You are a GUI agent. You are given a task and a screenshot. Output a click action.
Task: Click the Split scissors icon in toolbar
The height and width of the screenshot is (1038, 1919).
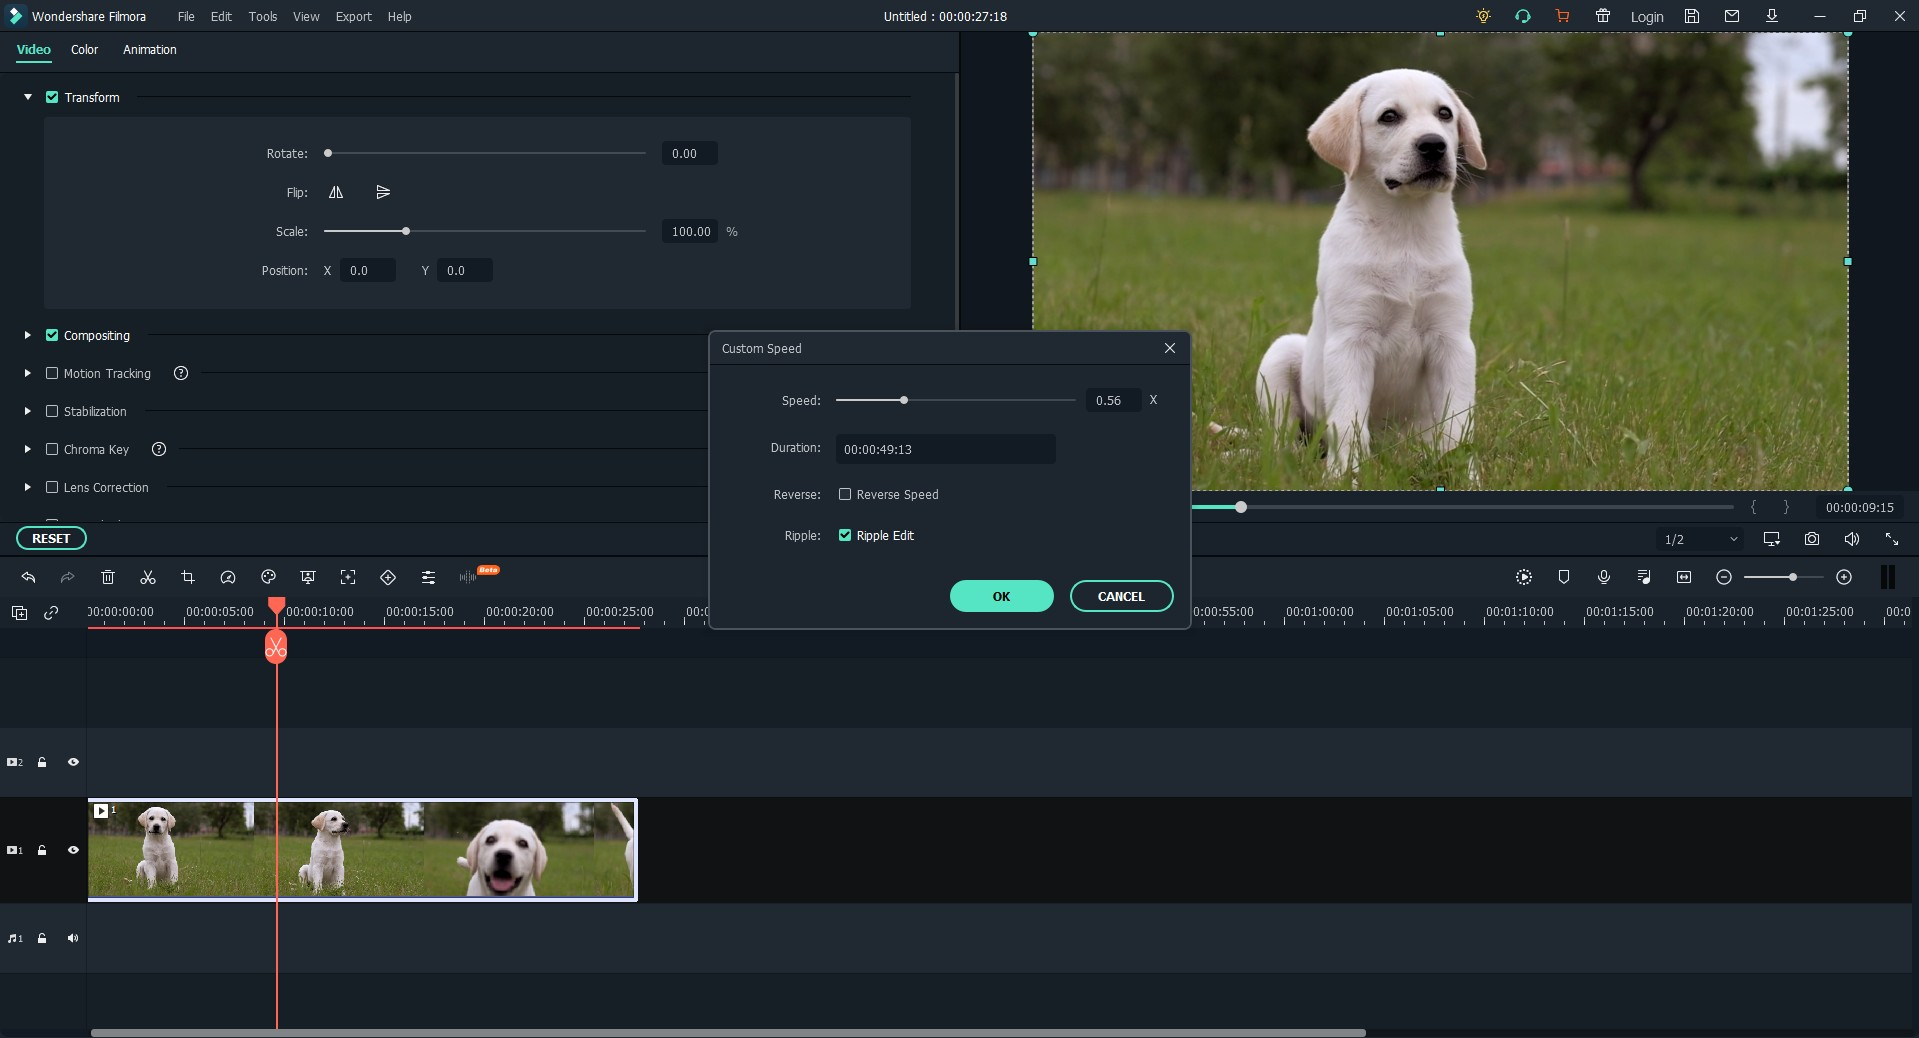click(148, 577)
